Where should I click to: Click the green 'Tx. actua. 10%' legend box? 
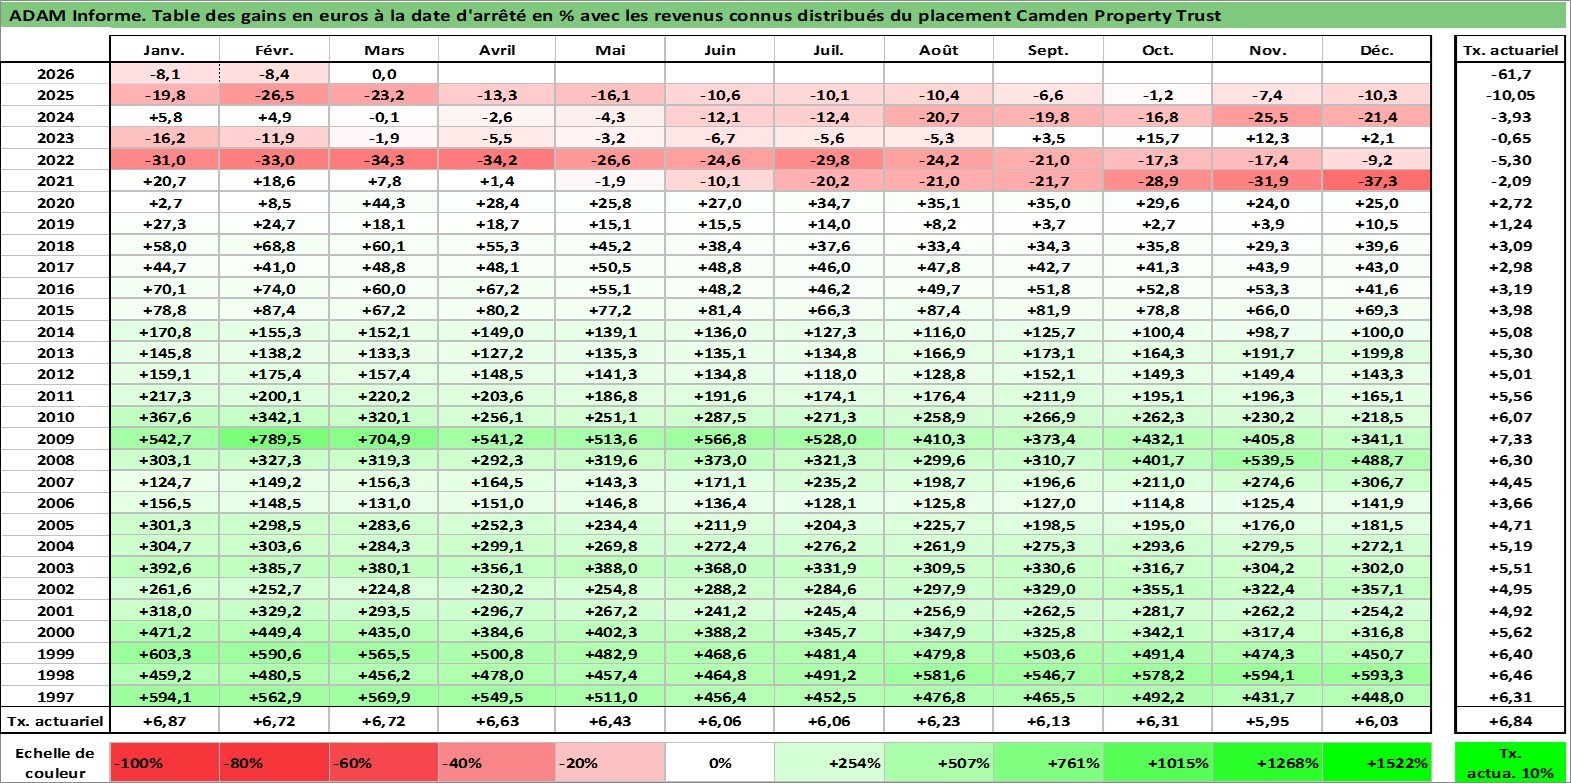click(1510, 763)
